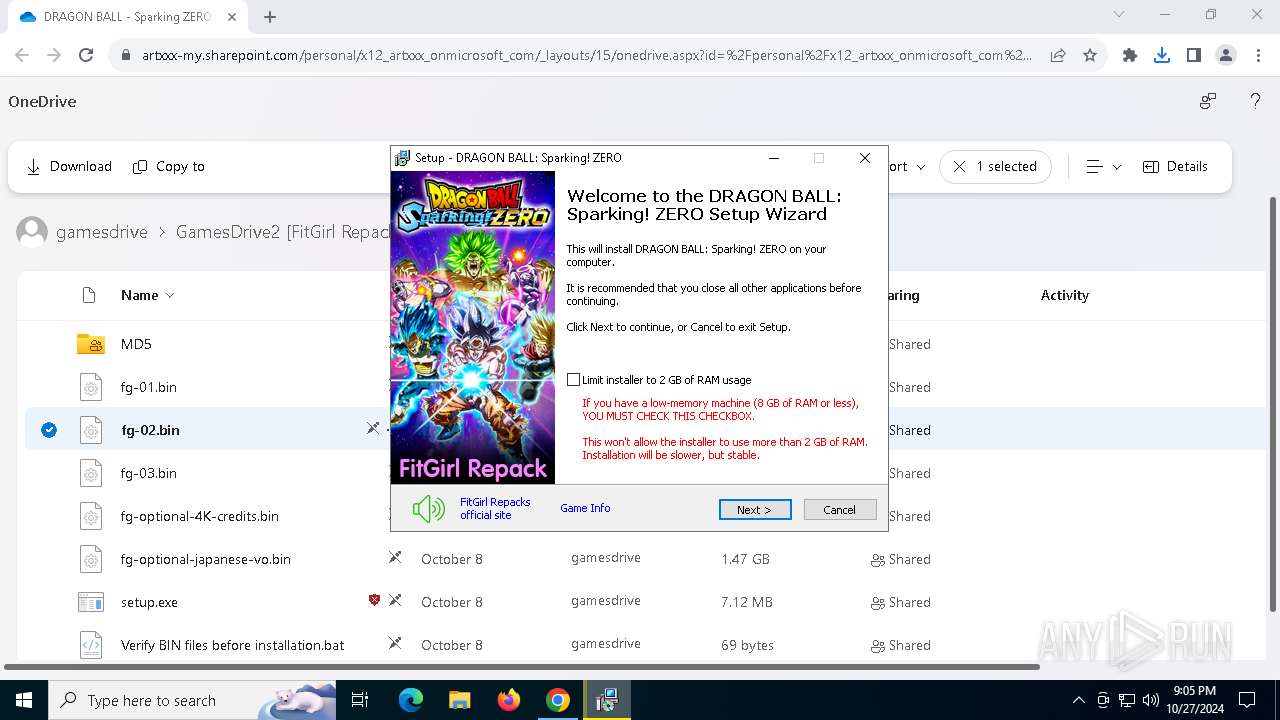Open Chrome three-dot menu
1280x720 pixels.
(1257, 55)
